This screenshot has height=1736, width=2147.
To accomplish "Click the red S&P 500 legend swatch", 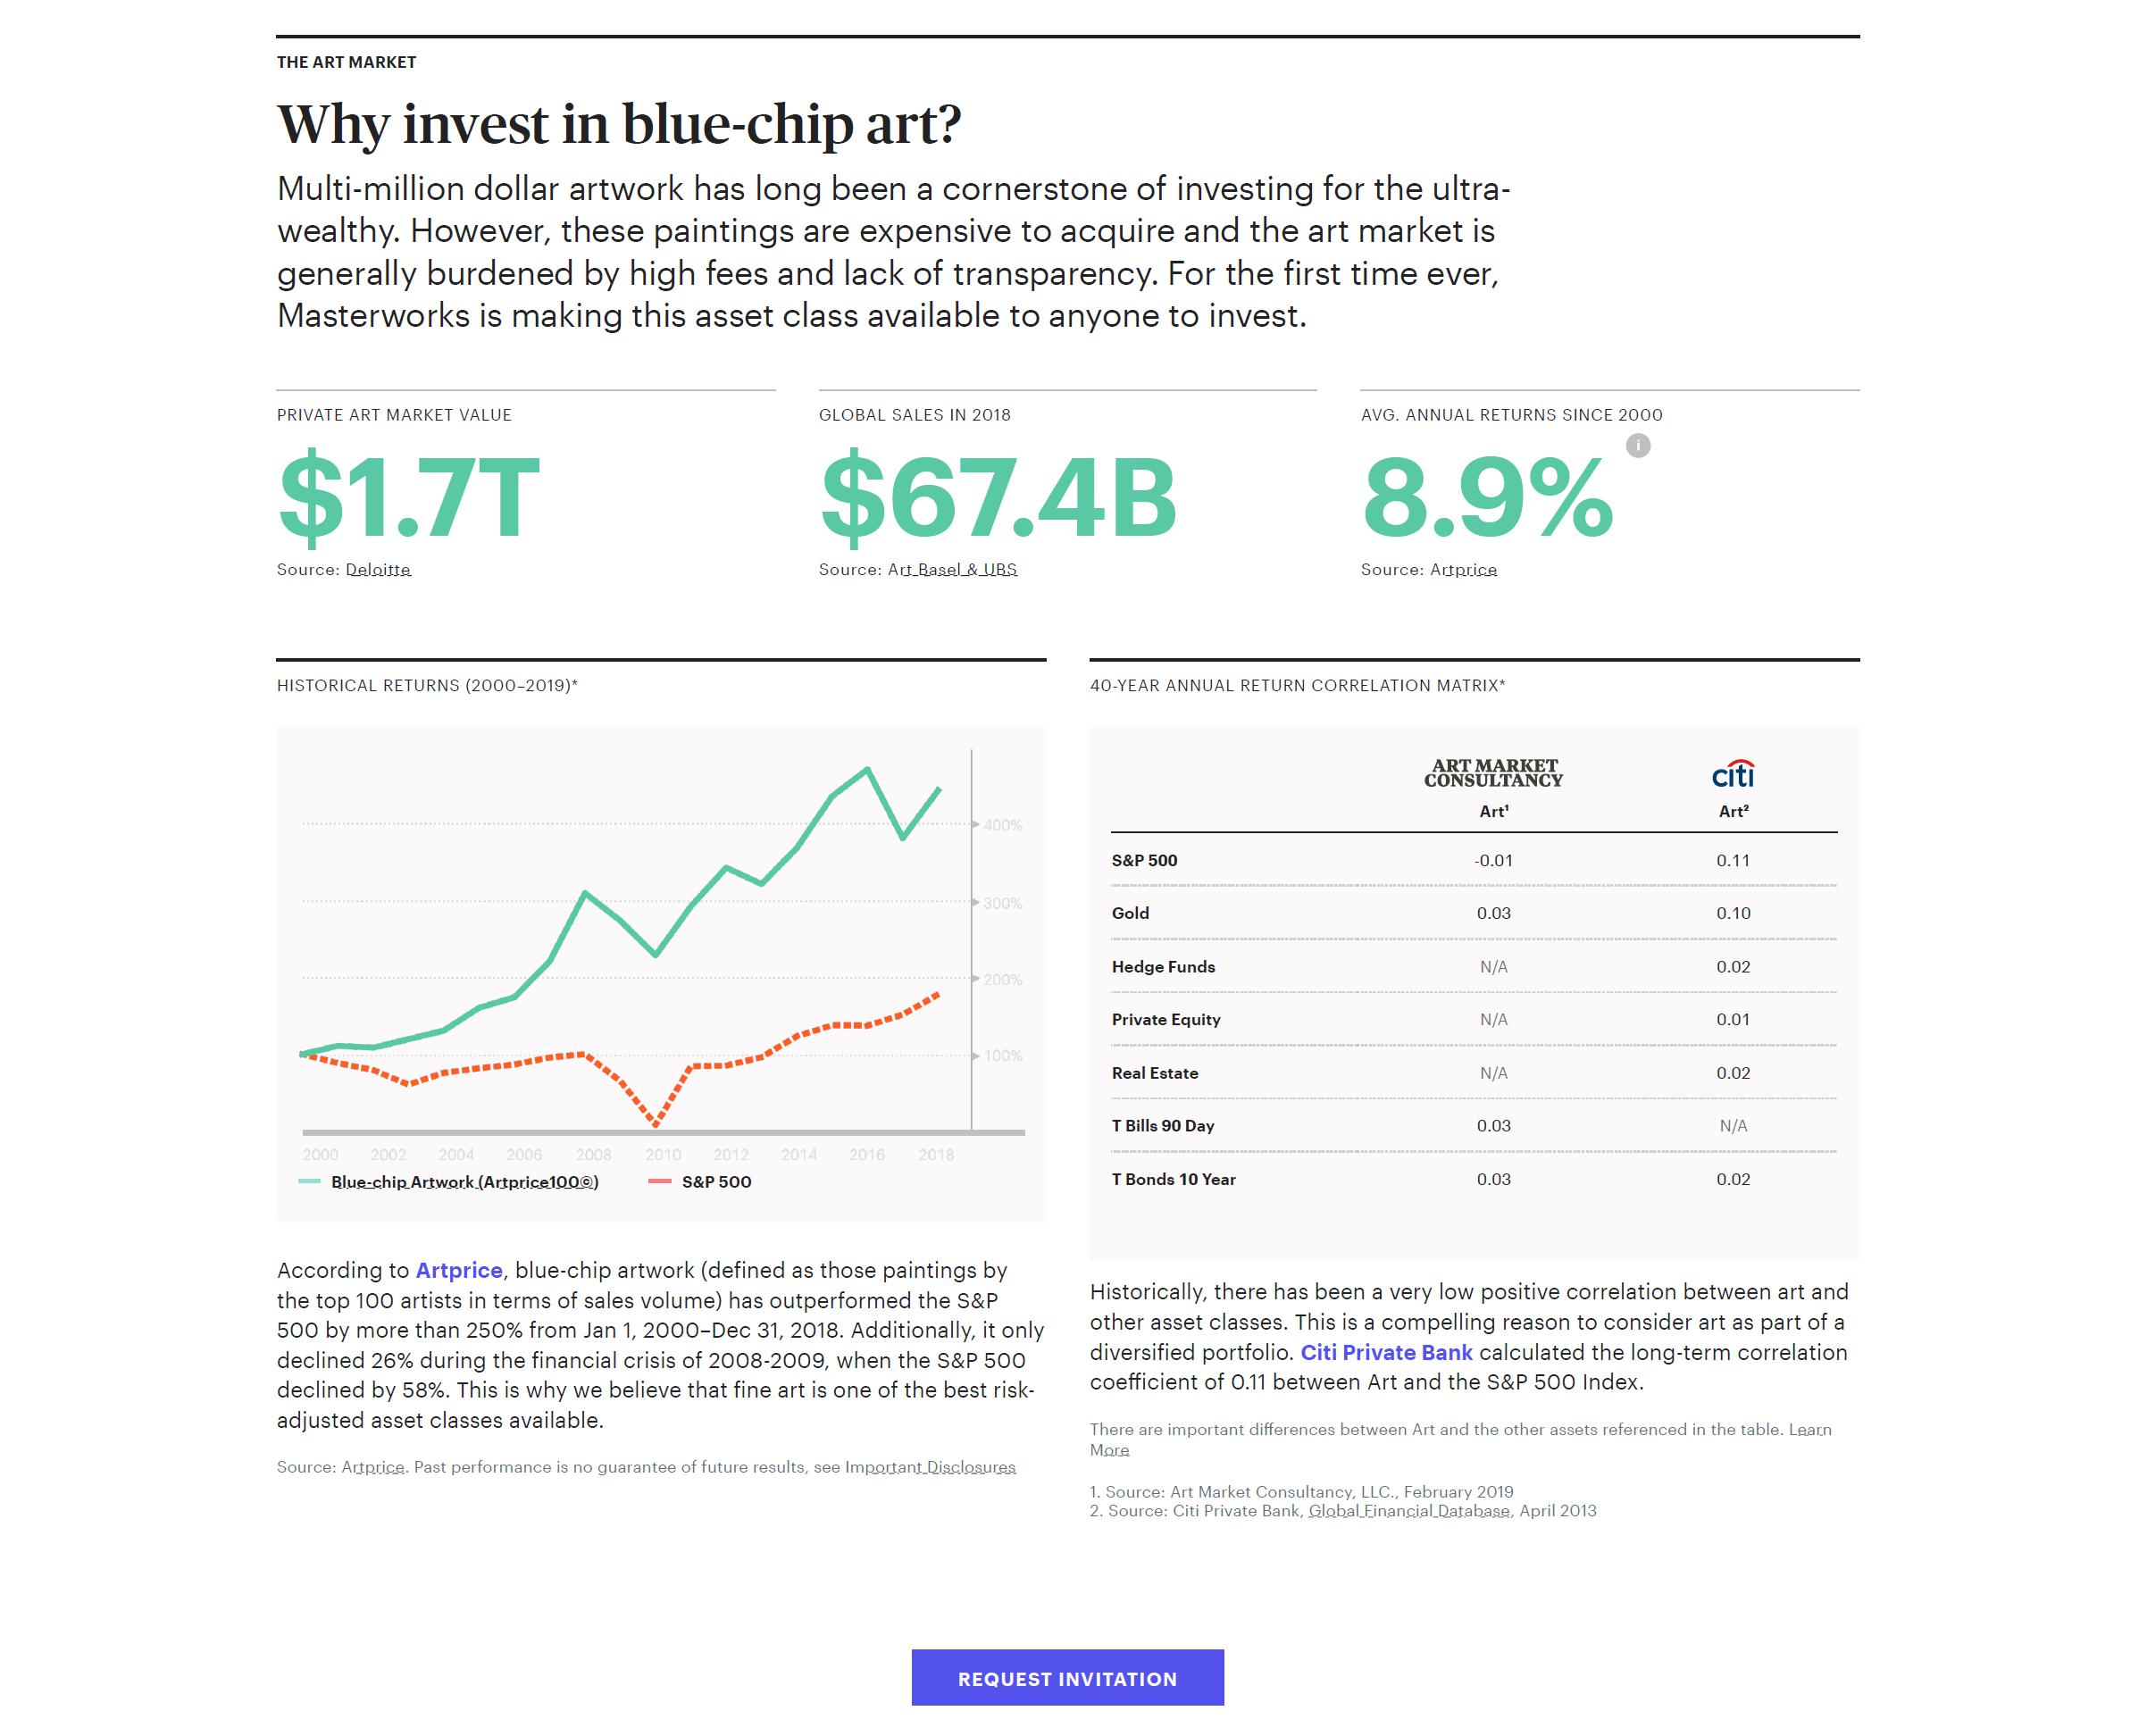I will (659, 1181).
